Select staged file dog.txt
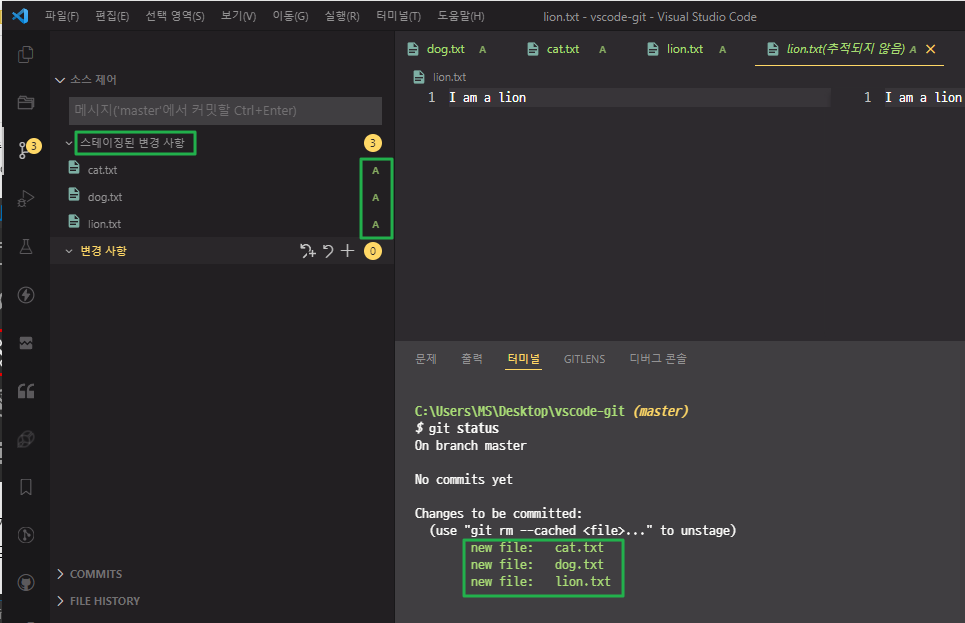The height and width of the screenshot is (623, 965). 222,197
